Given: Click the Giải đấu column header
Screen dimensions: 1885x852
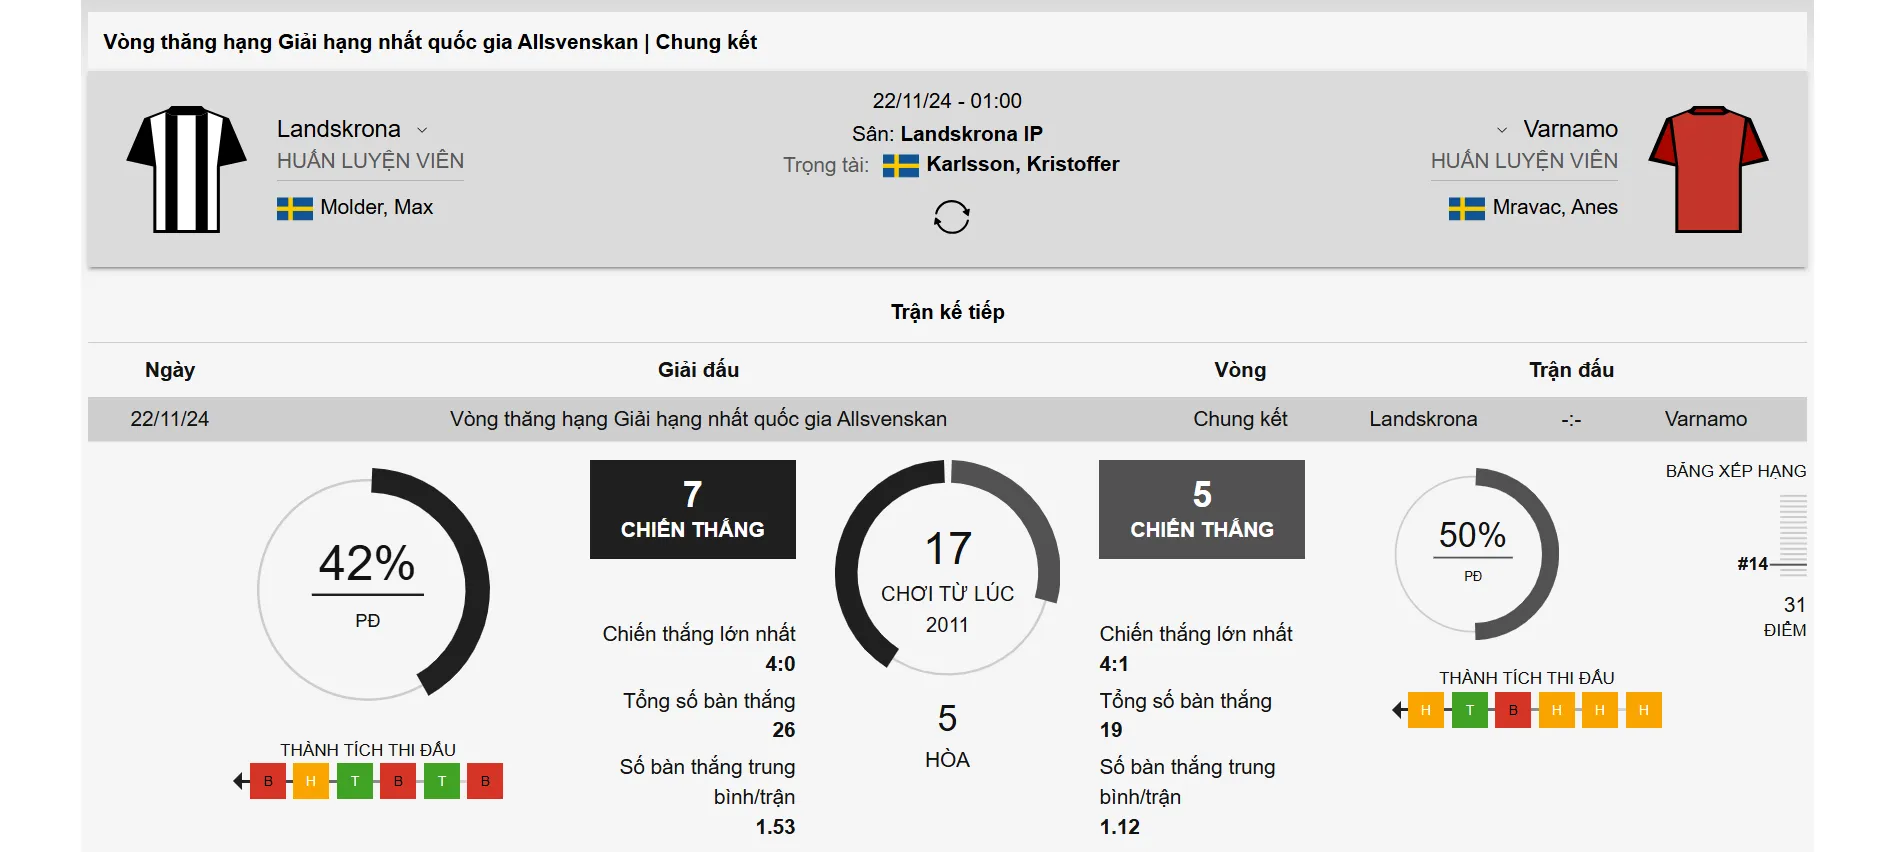Looking at the screenshot, I should pyautogui.click(x=700, y=369).
